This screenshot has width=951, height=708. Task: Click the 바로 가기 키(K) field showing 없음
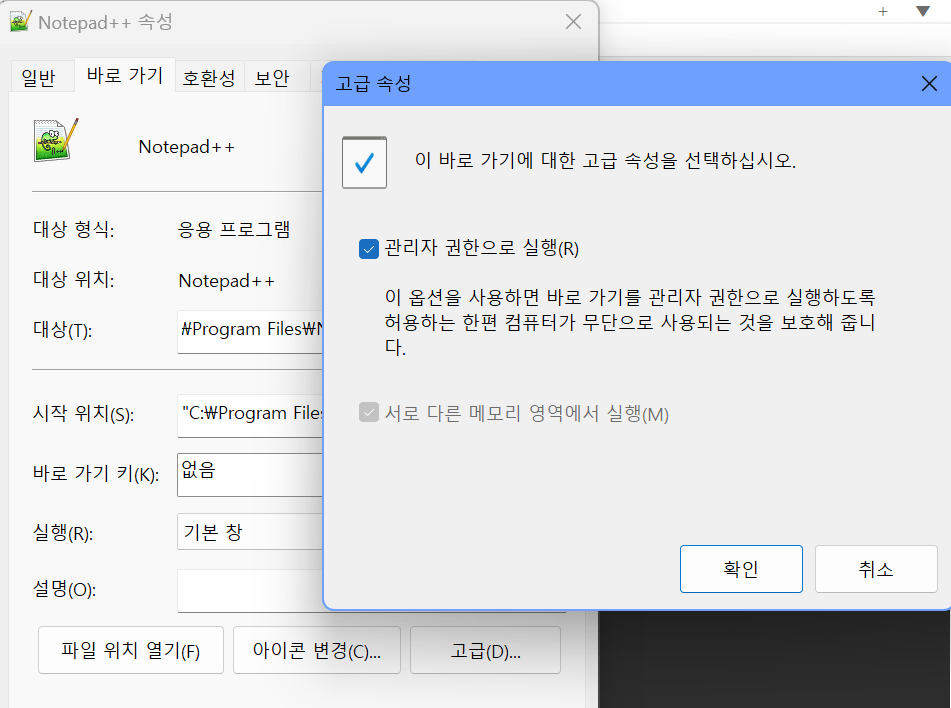250,474
